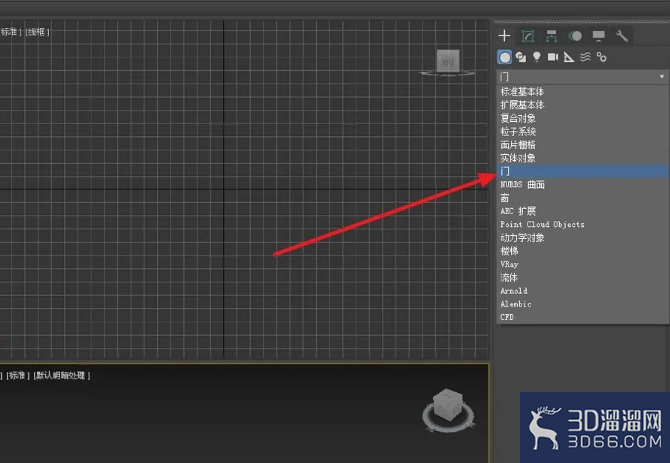Click the lower viewport 标准 label
The image size is (670, 463).
click(x=18, y=375)
